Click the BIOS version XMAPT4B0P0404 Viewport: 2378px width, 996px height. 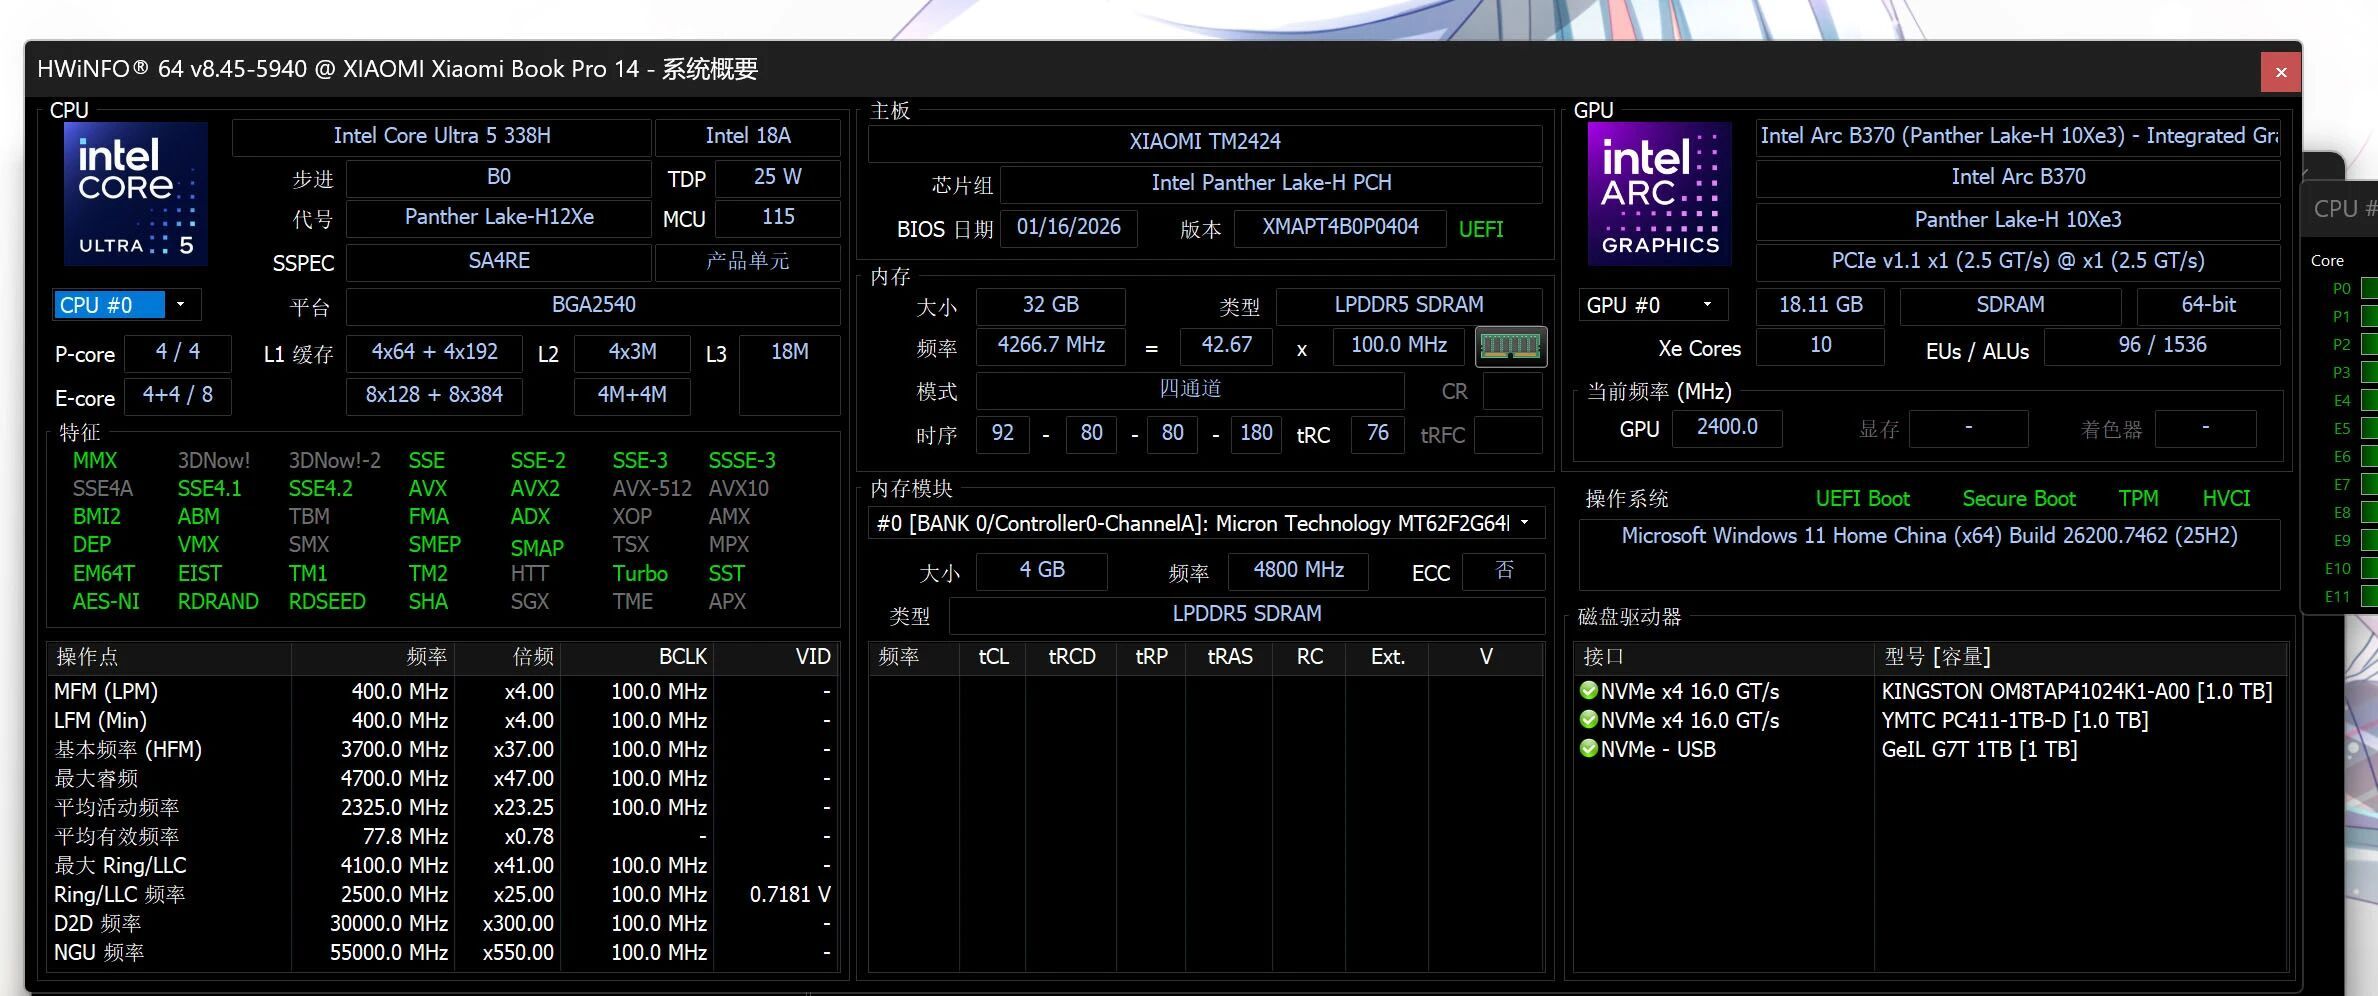1340,227
